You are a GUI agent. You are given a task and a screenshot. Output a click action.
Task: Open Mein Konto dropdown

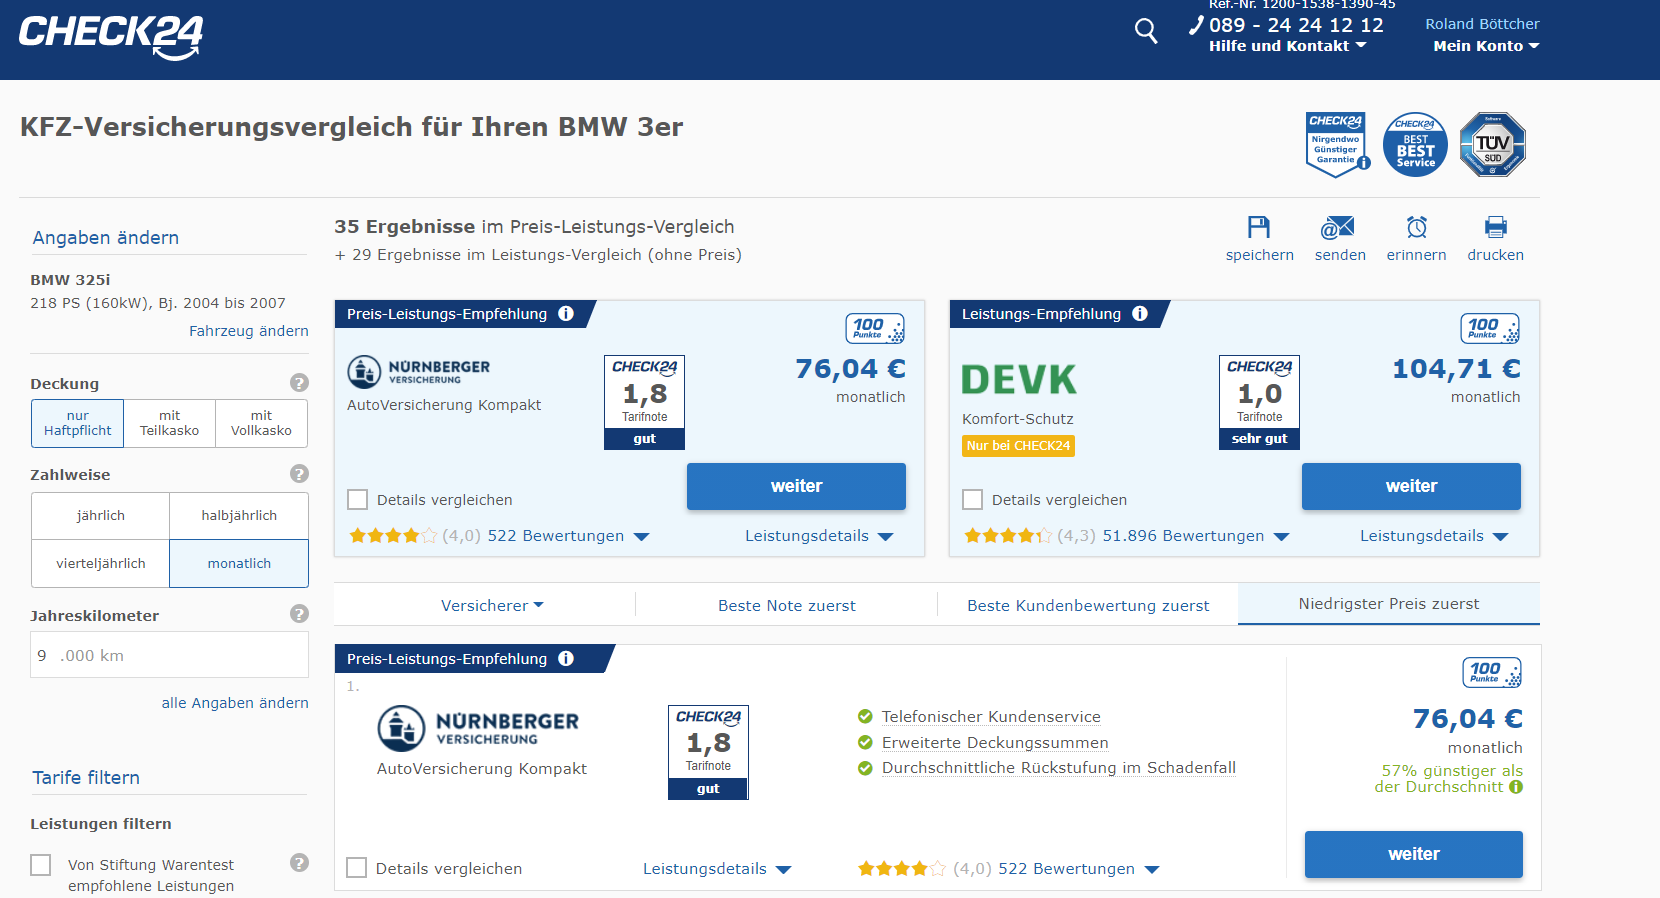pos(1486,46)
